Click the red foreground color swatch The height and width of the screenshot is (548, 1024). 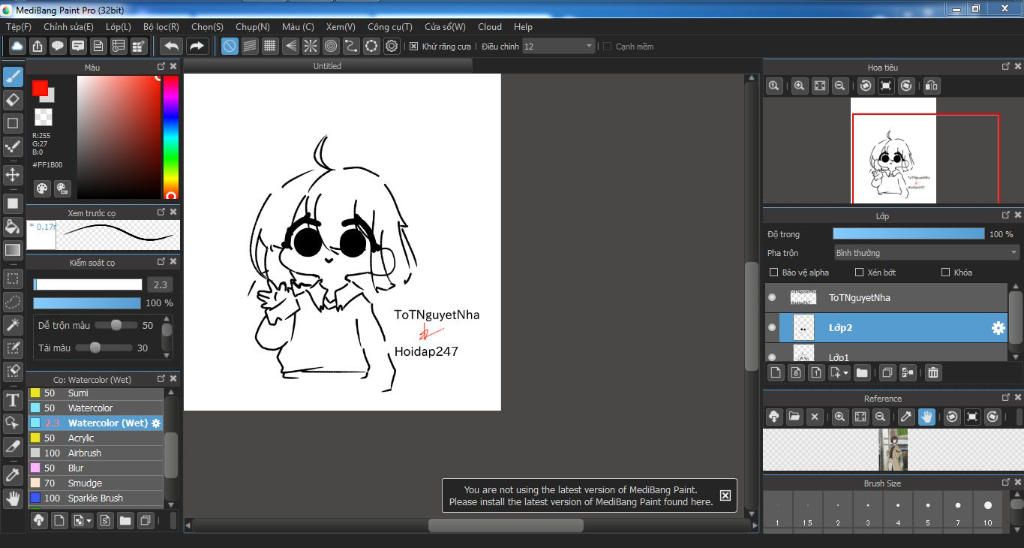39,88
